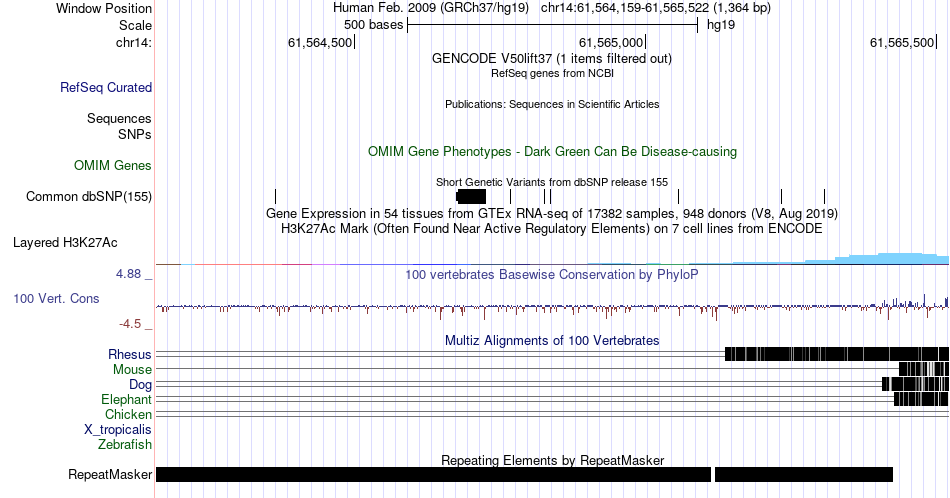Image resolution: width=950 pixels, height=498 pixels.
Task: Click the OMIM Gene Phenotypes title text
Action: coord(552,151)
